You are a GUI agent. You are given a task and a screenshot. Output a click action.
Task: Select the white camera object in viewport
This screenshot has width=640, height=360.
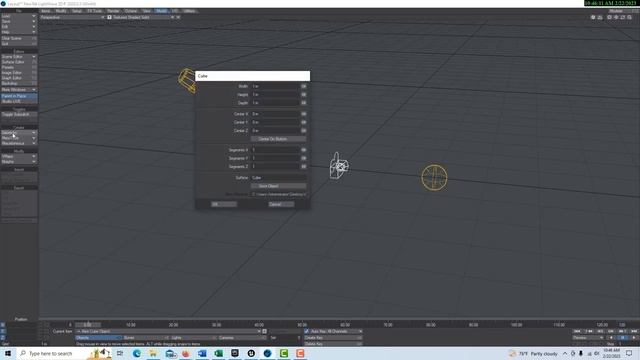tap(339, 166)
